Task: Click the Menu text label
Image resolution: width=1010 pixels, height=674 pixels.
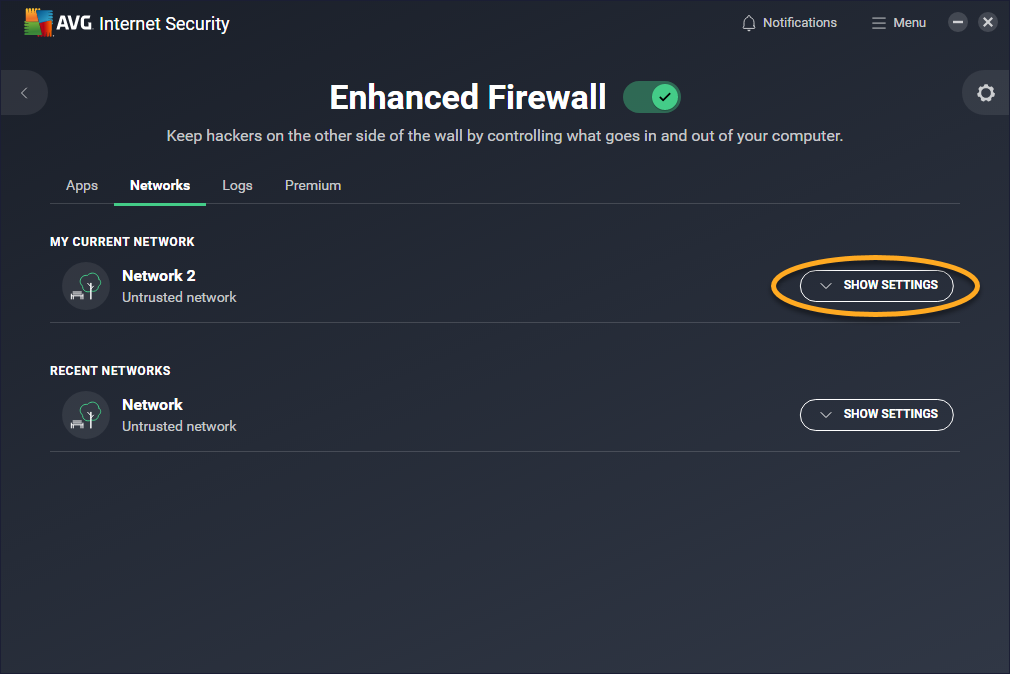Action: 910,23
